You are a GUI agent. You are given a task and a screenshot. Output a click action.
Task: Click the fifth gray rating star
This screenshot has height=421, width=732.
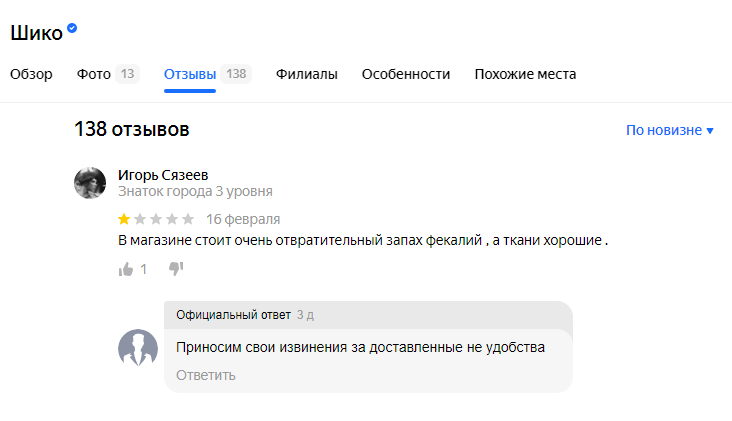click(x=188, y=219)
